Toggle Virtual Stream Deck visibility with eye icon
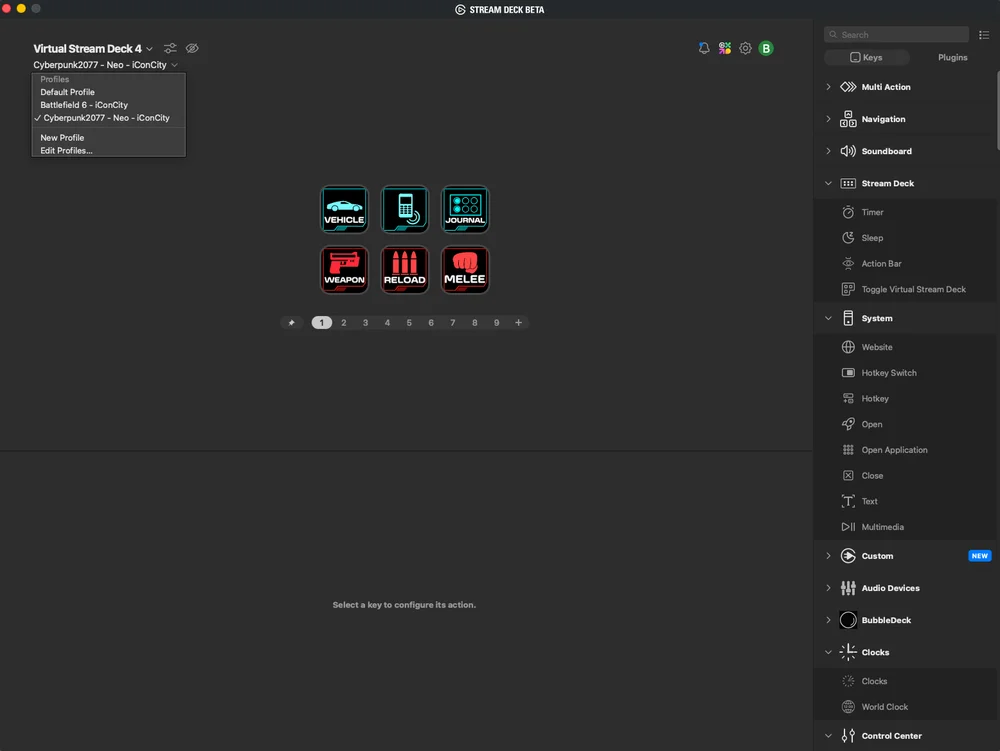1000x751 pixels. click(x=192, y=48)
